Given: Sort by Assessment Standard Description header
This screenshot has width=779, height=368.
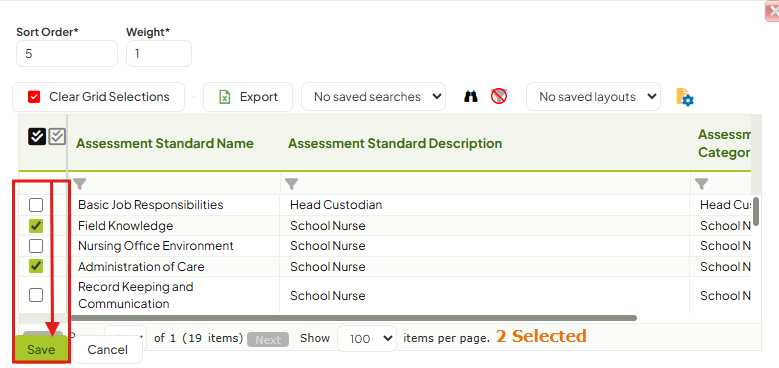Looking at the screenshot, I should 395,144.
